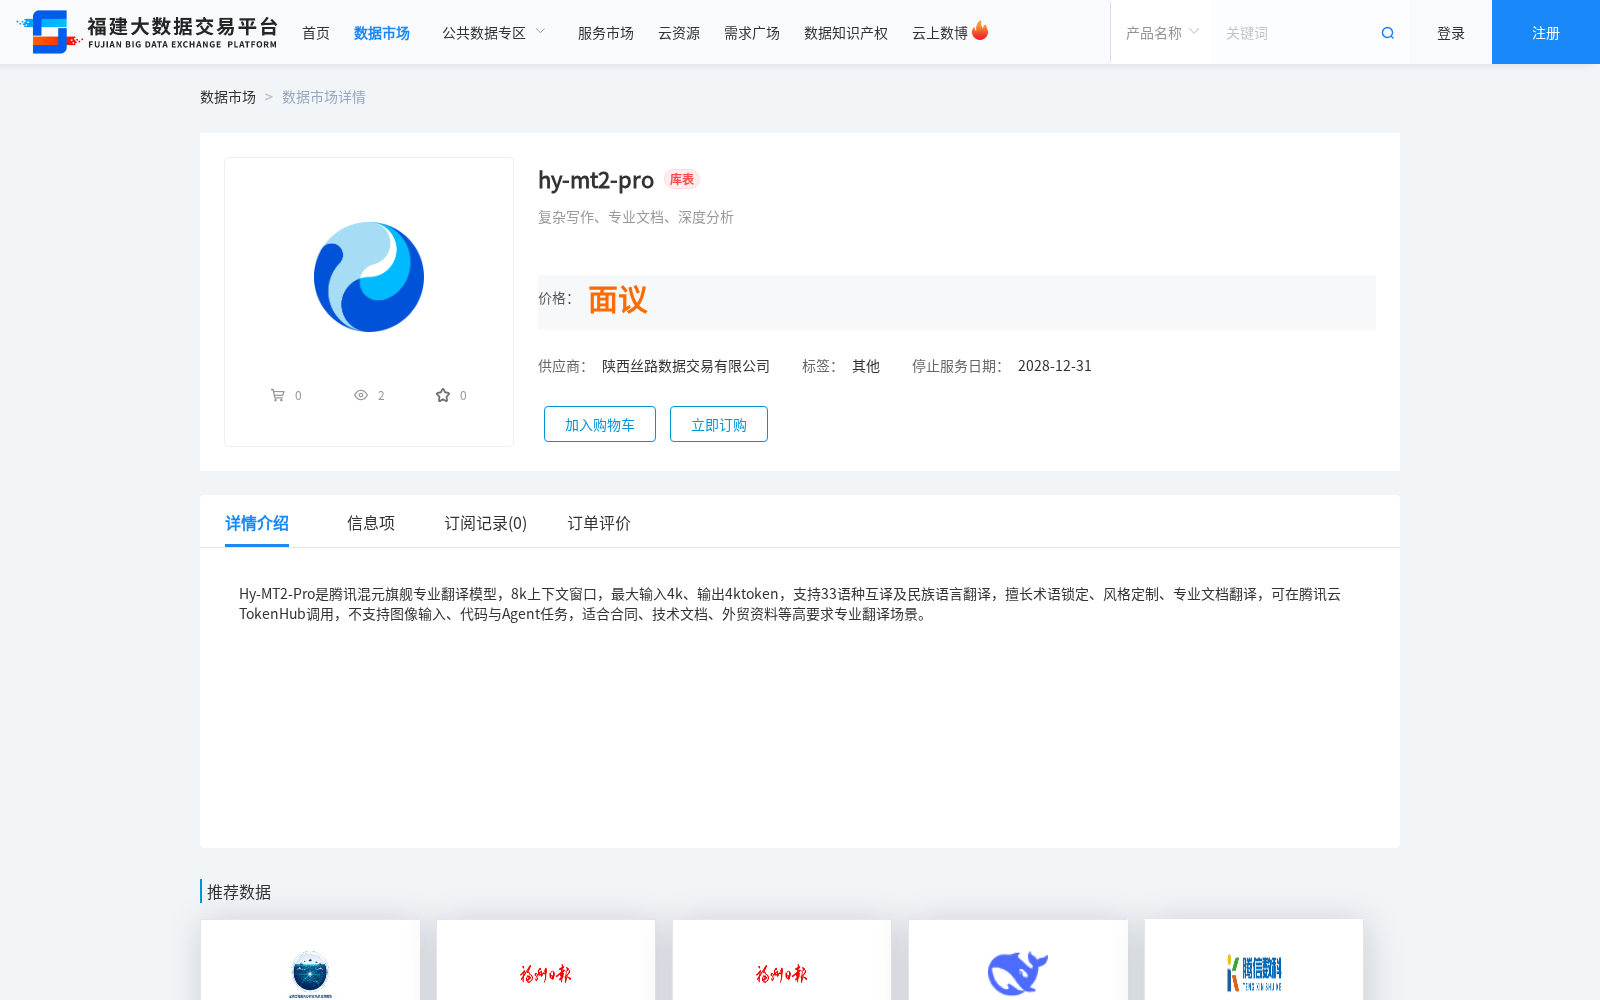1600x1000 pixels.
Task: Click the 数据市场 breadcrumb link
Action: pyautogui.click(x=228, y=97)
